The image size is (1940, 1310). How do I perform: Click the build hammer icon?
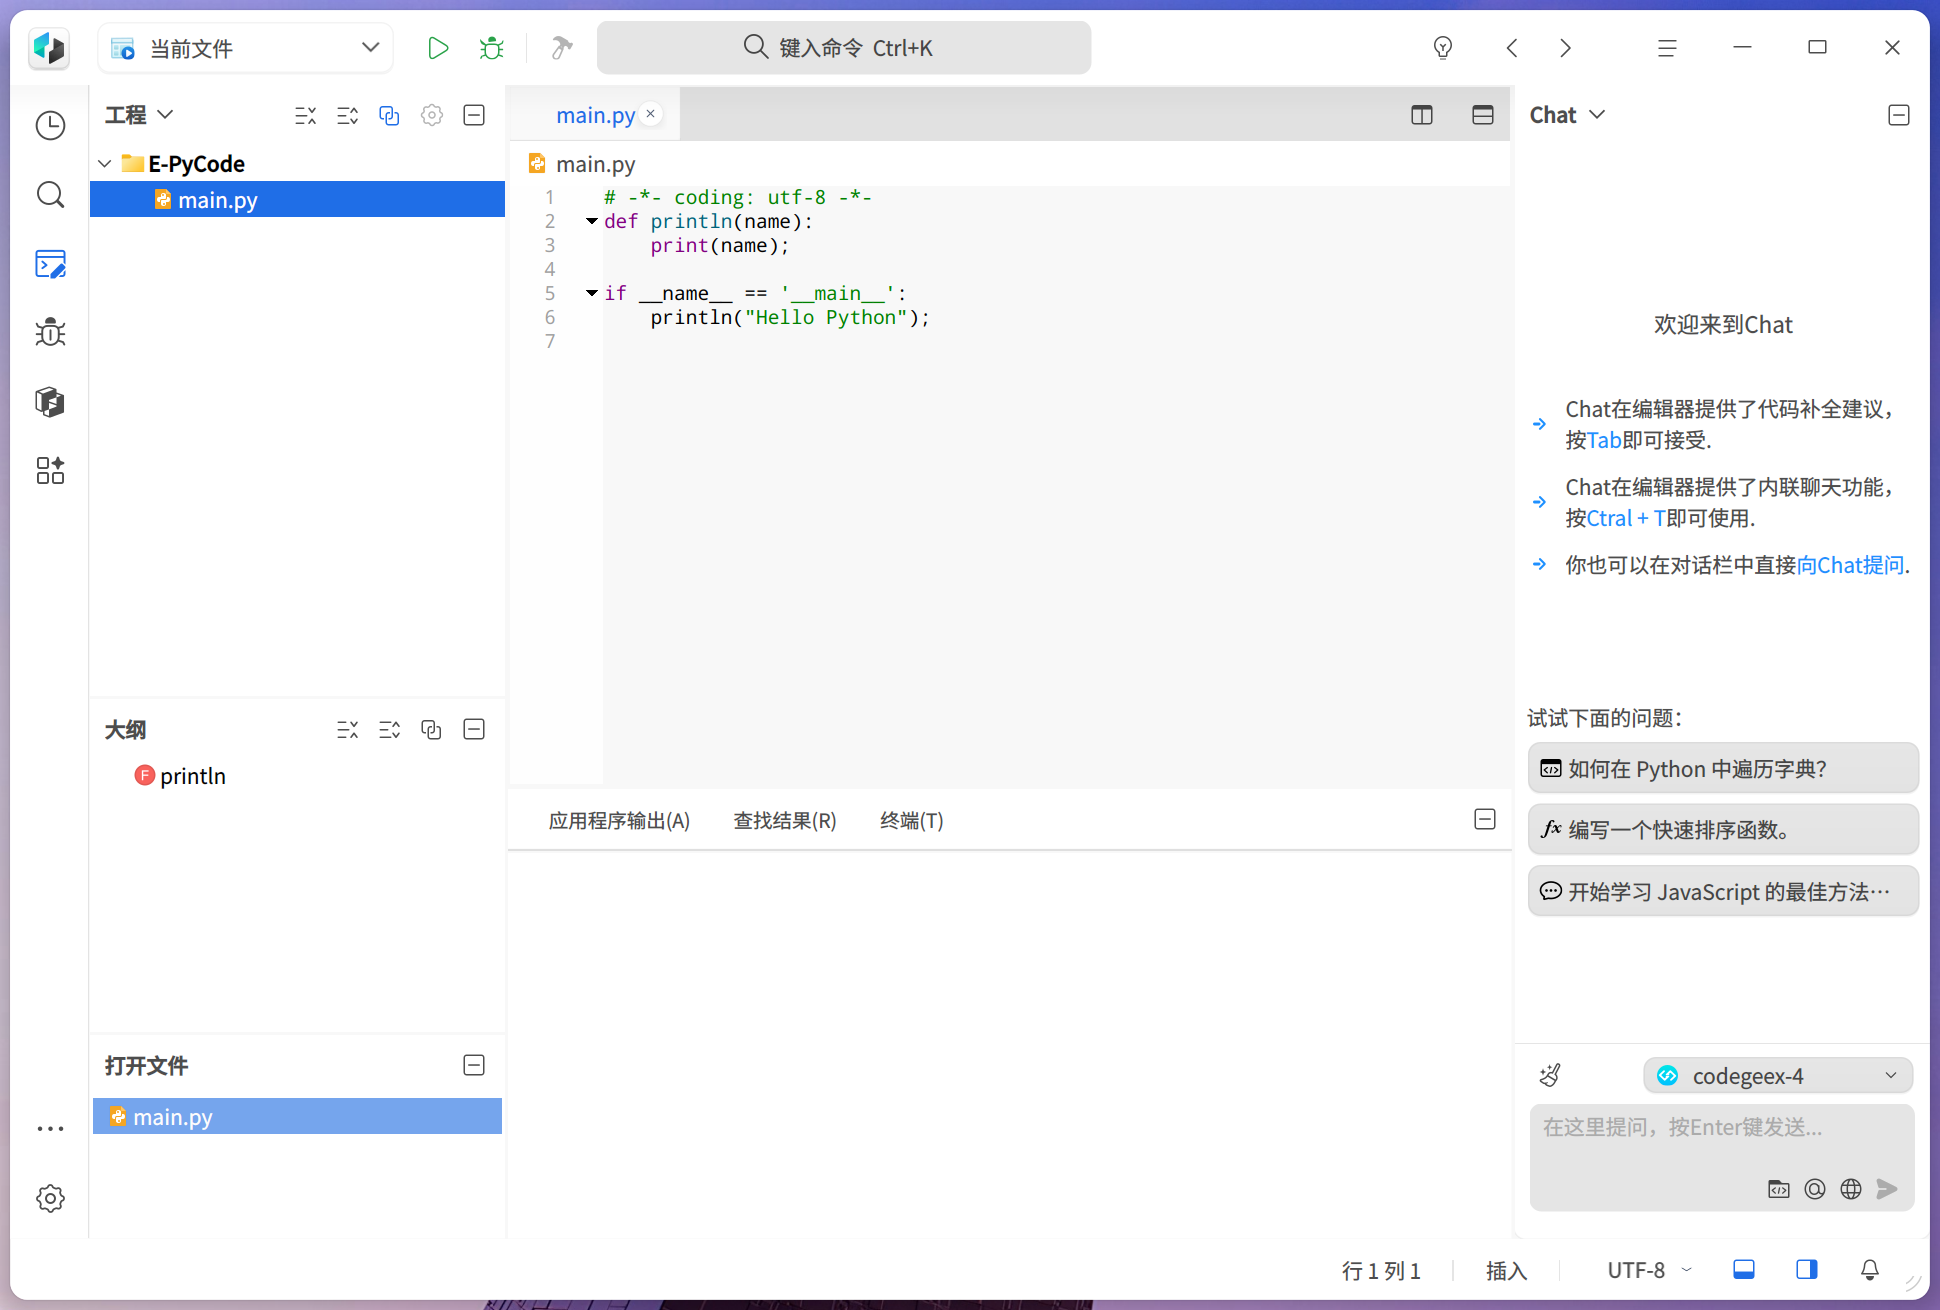tap(562, 48)
